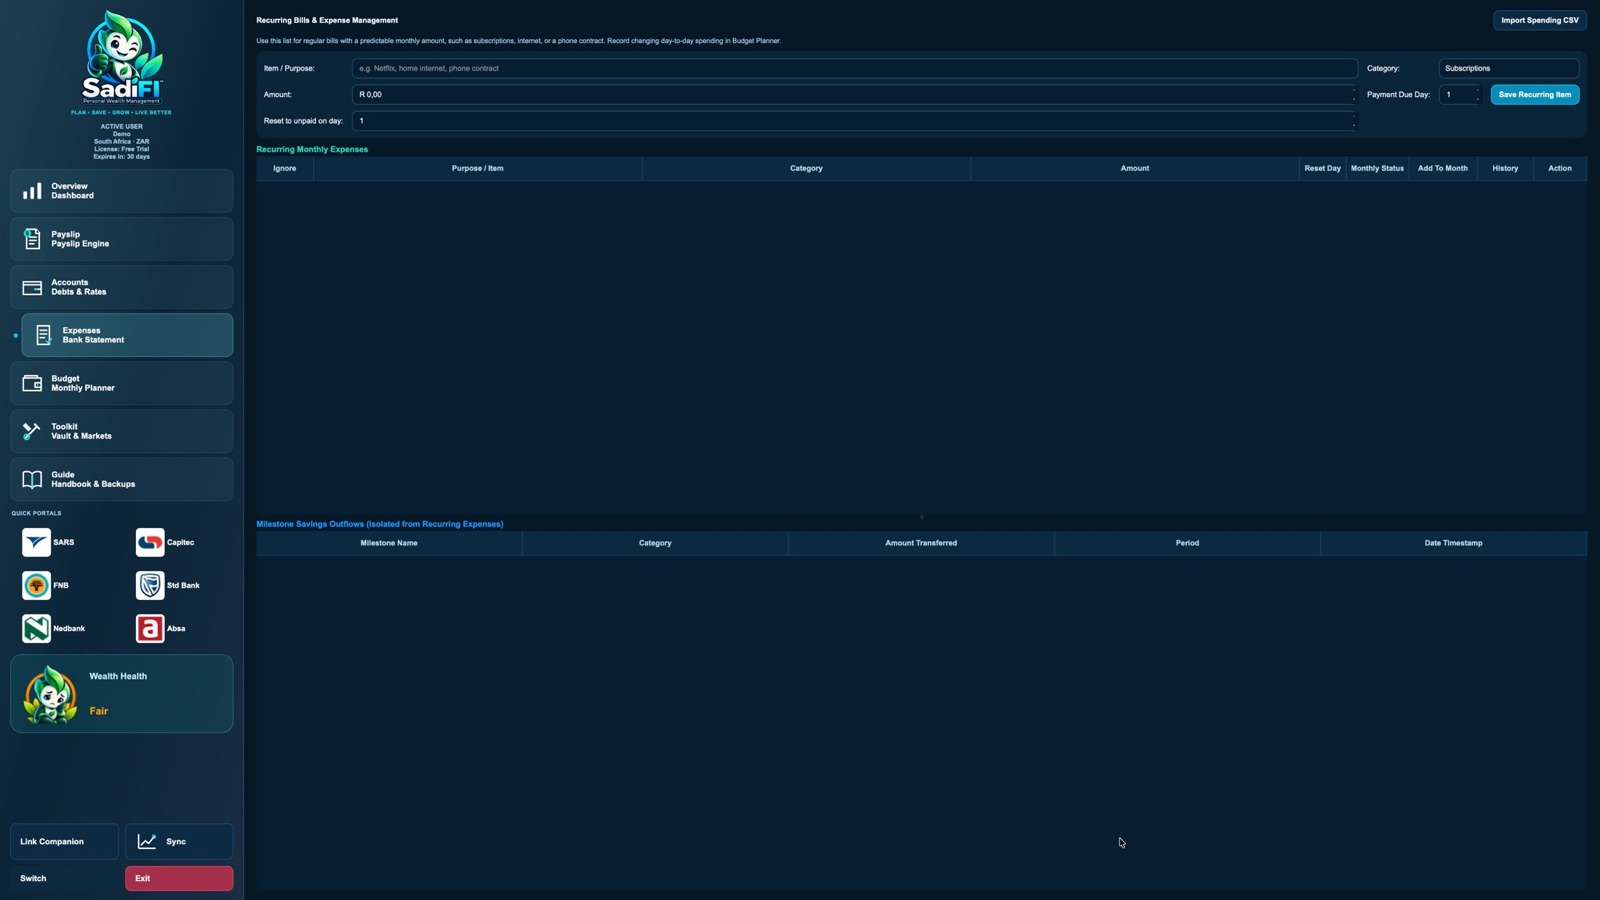
Task: Click the Fair wealth health status
Action: 98,711
